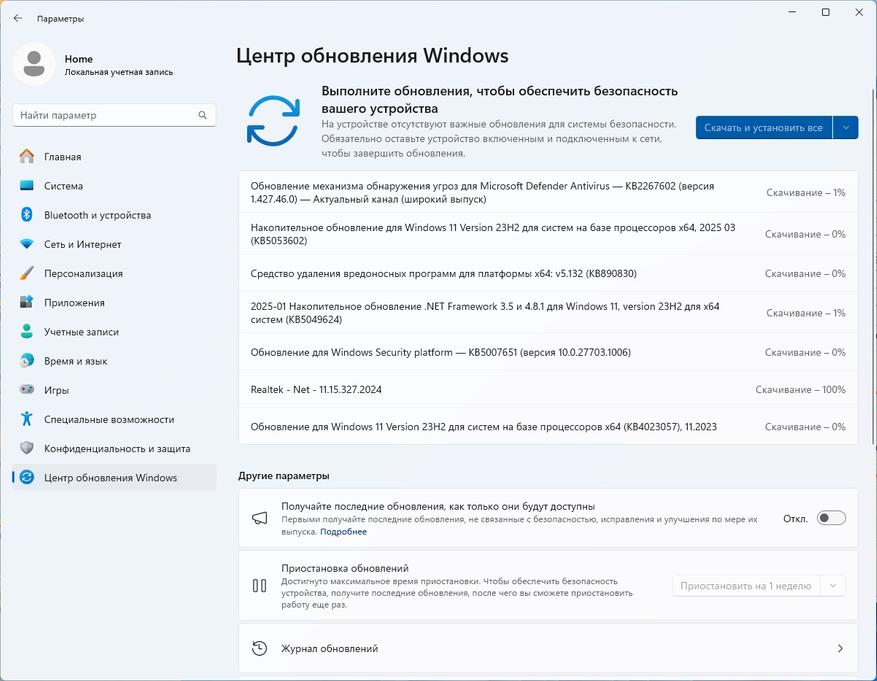
Task: Select 'Центр обновления Windows' in sidebar
Action: pyautogui.click(x=114, y=477)
